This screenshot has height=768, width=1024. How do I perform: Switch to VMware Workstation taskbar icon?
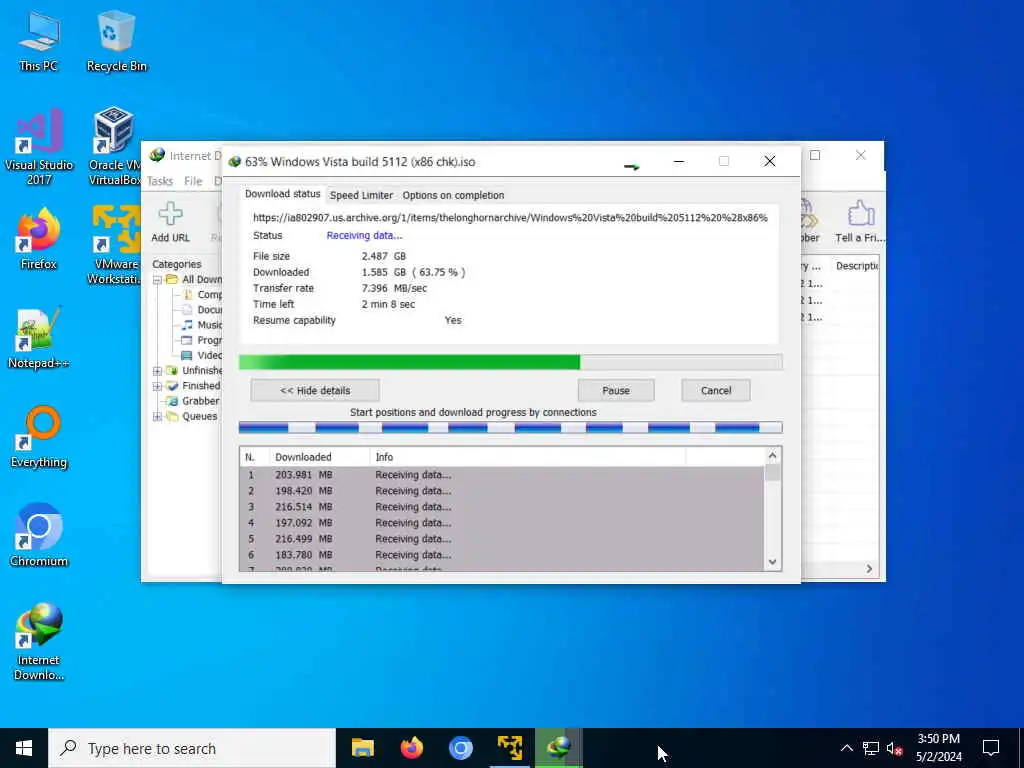[x=509, y=748]
